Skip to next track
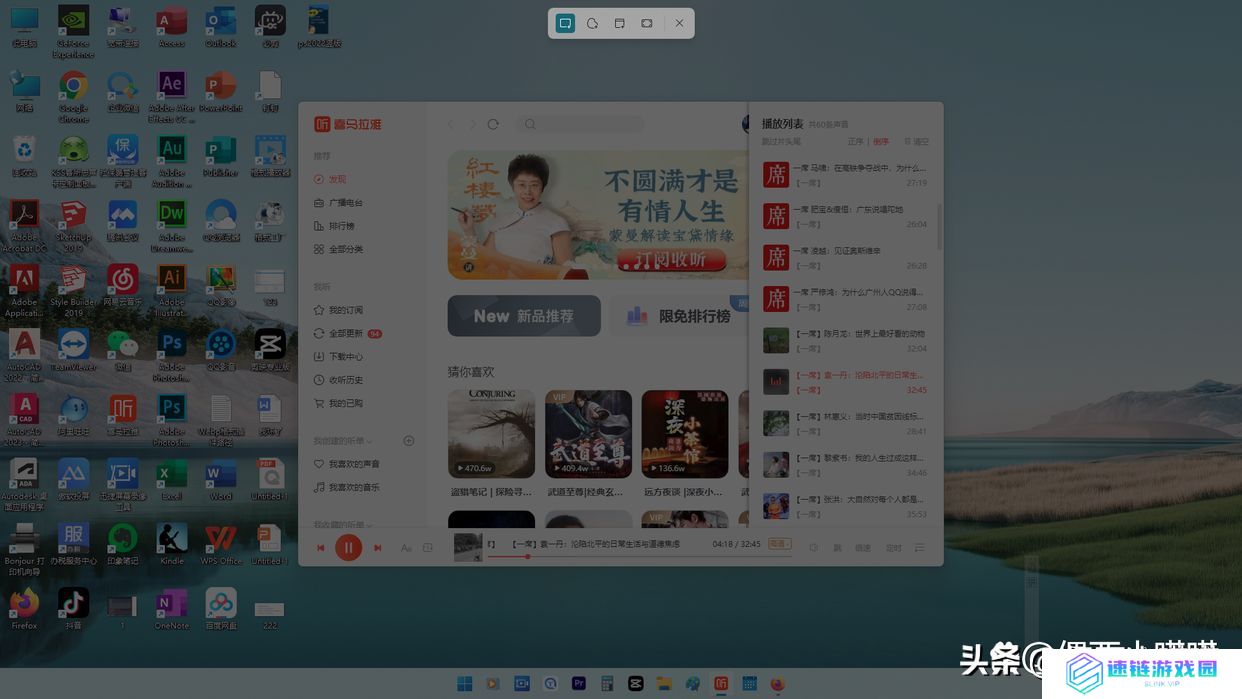This screenshot has height=699, width=1242. click(x=377, y=548)
